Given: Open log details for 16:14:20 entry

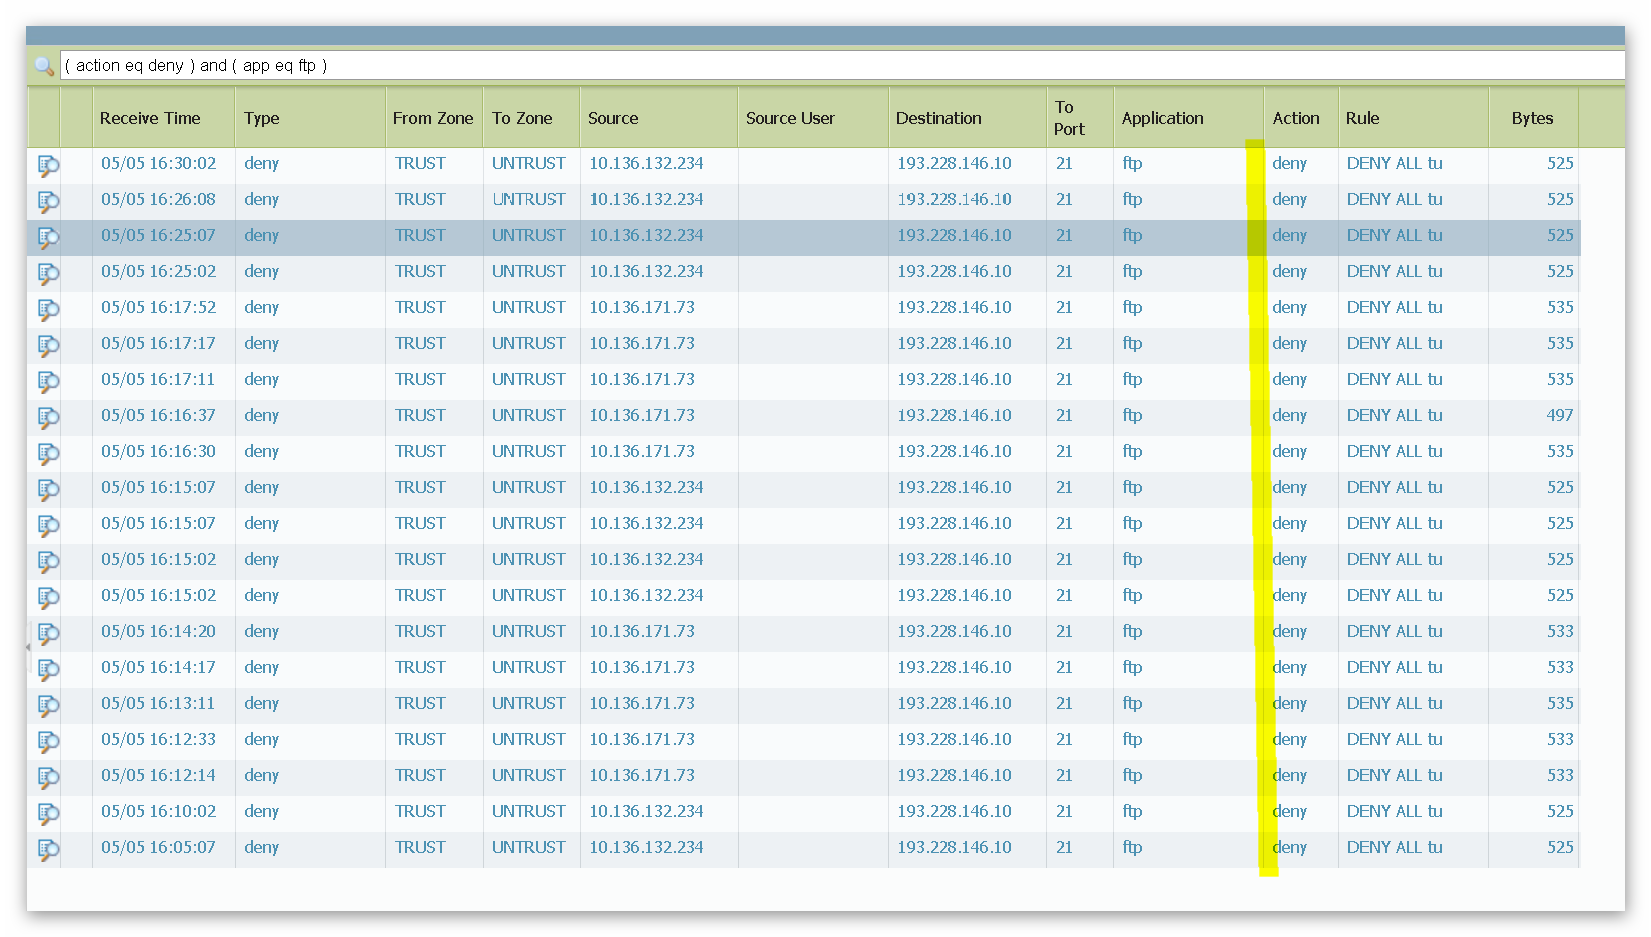Looking at the screenshot, I should tap(48, 633).
